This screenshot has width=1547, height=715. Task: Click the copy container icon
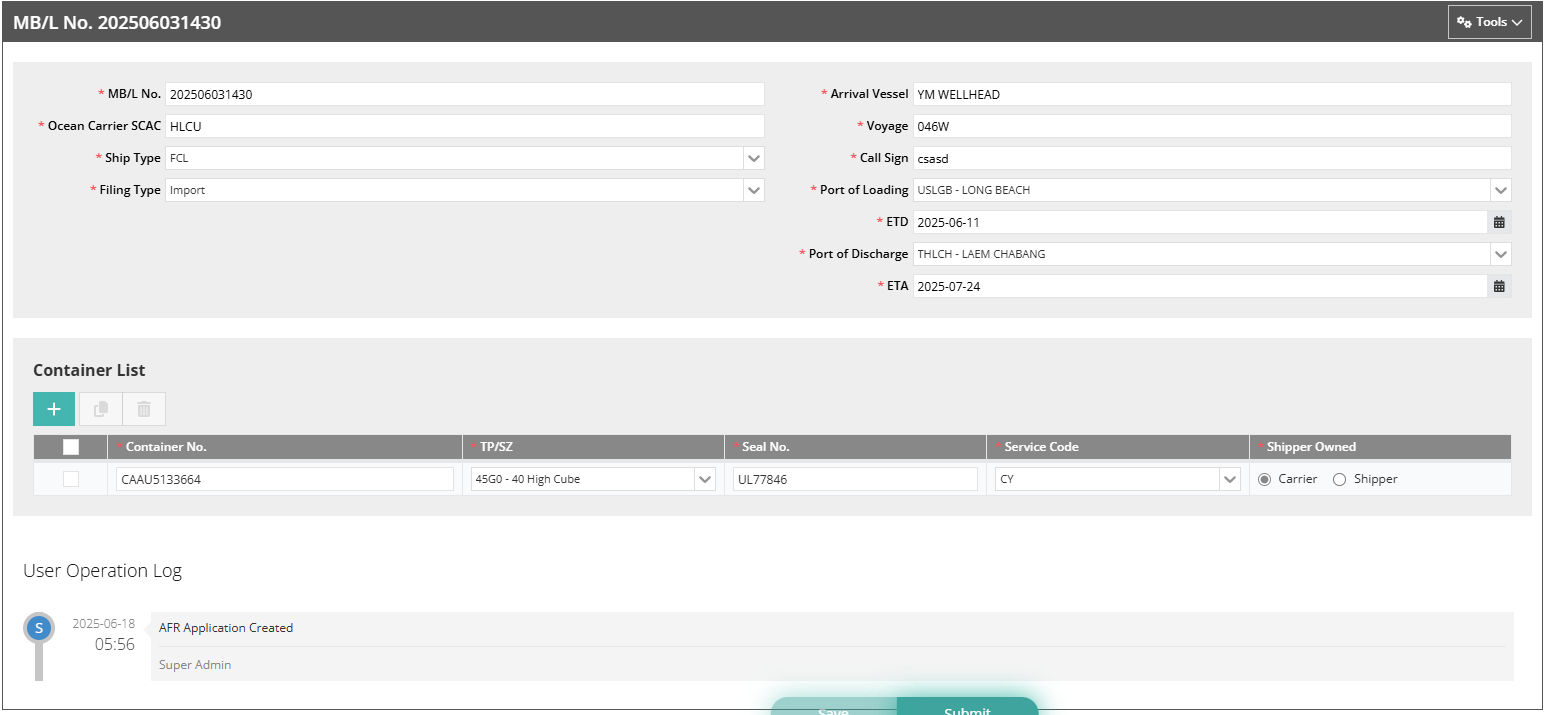click(101, 409)
